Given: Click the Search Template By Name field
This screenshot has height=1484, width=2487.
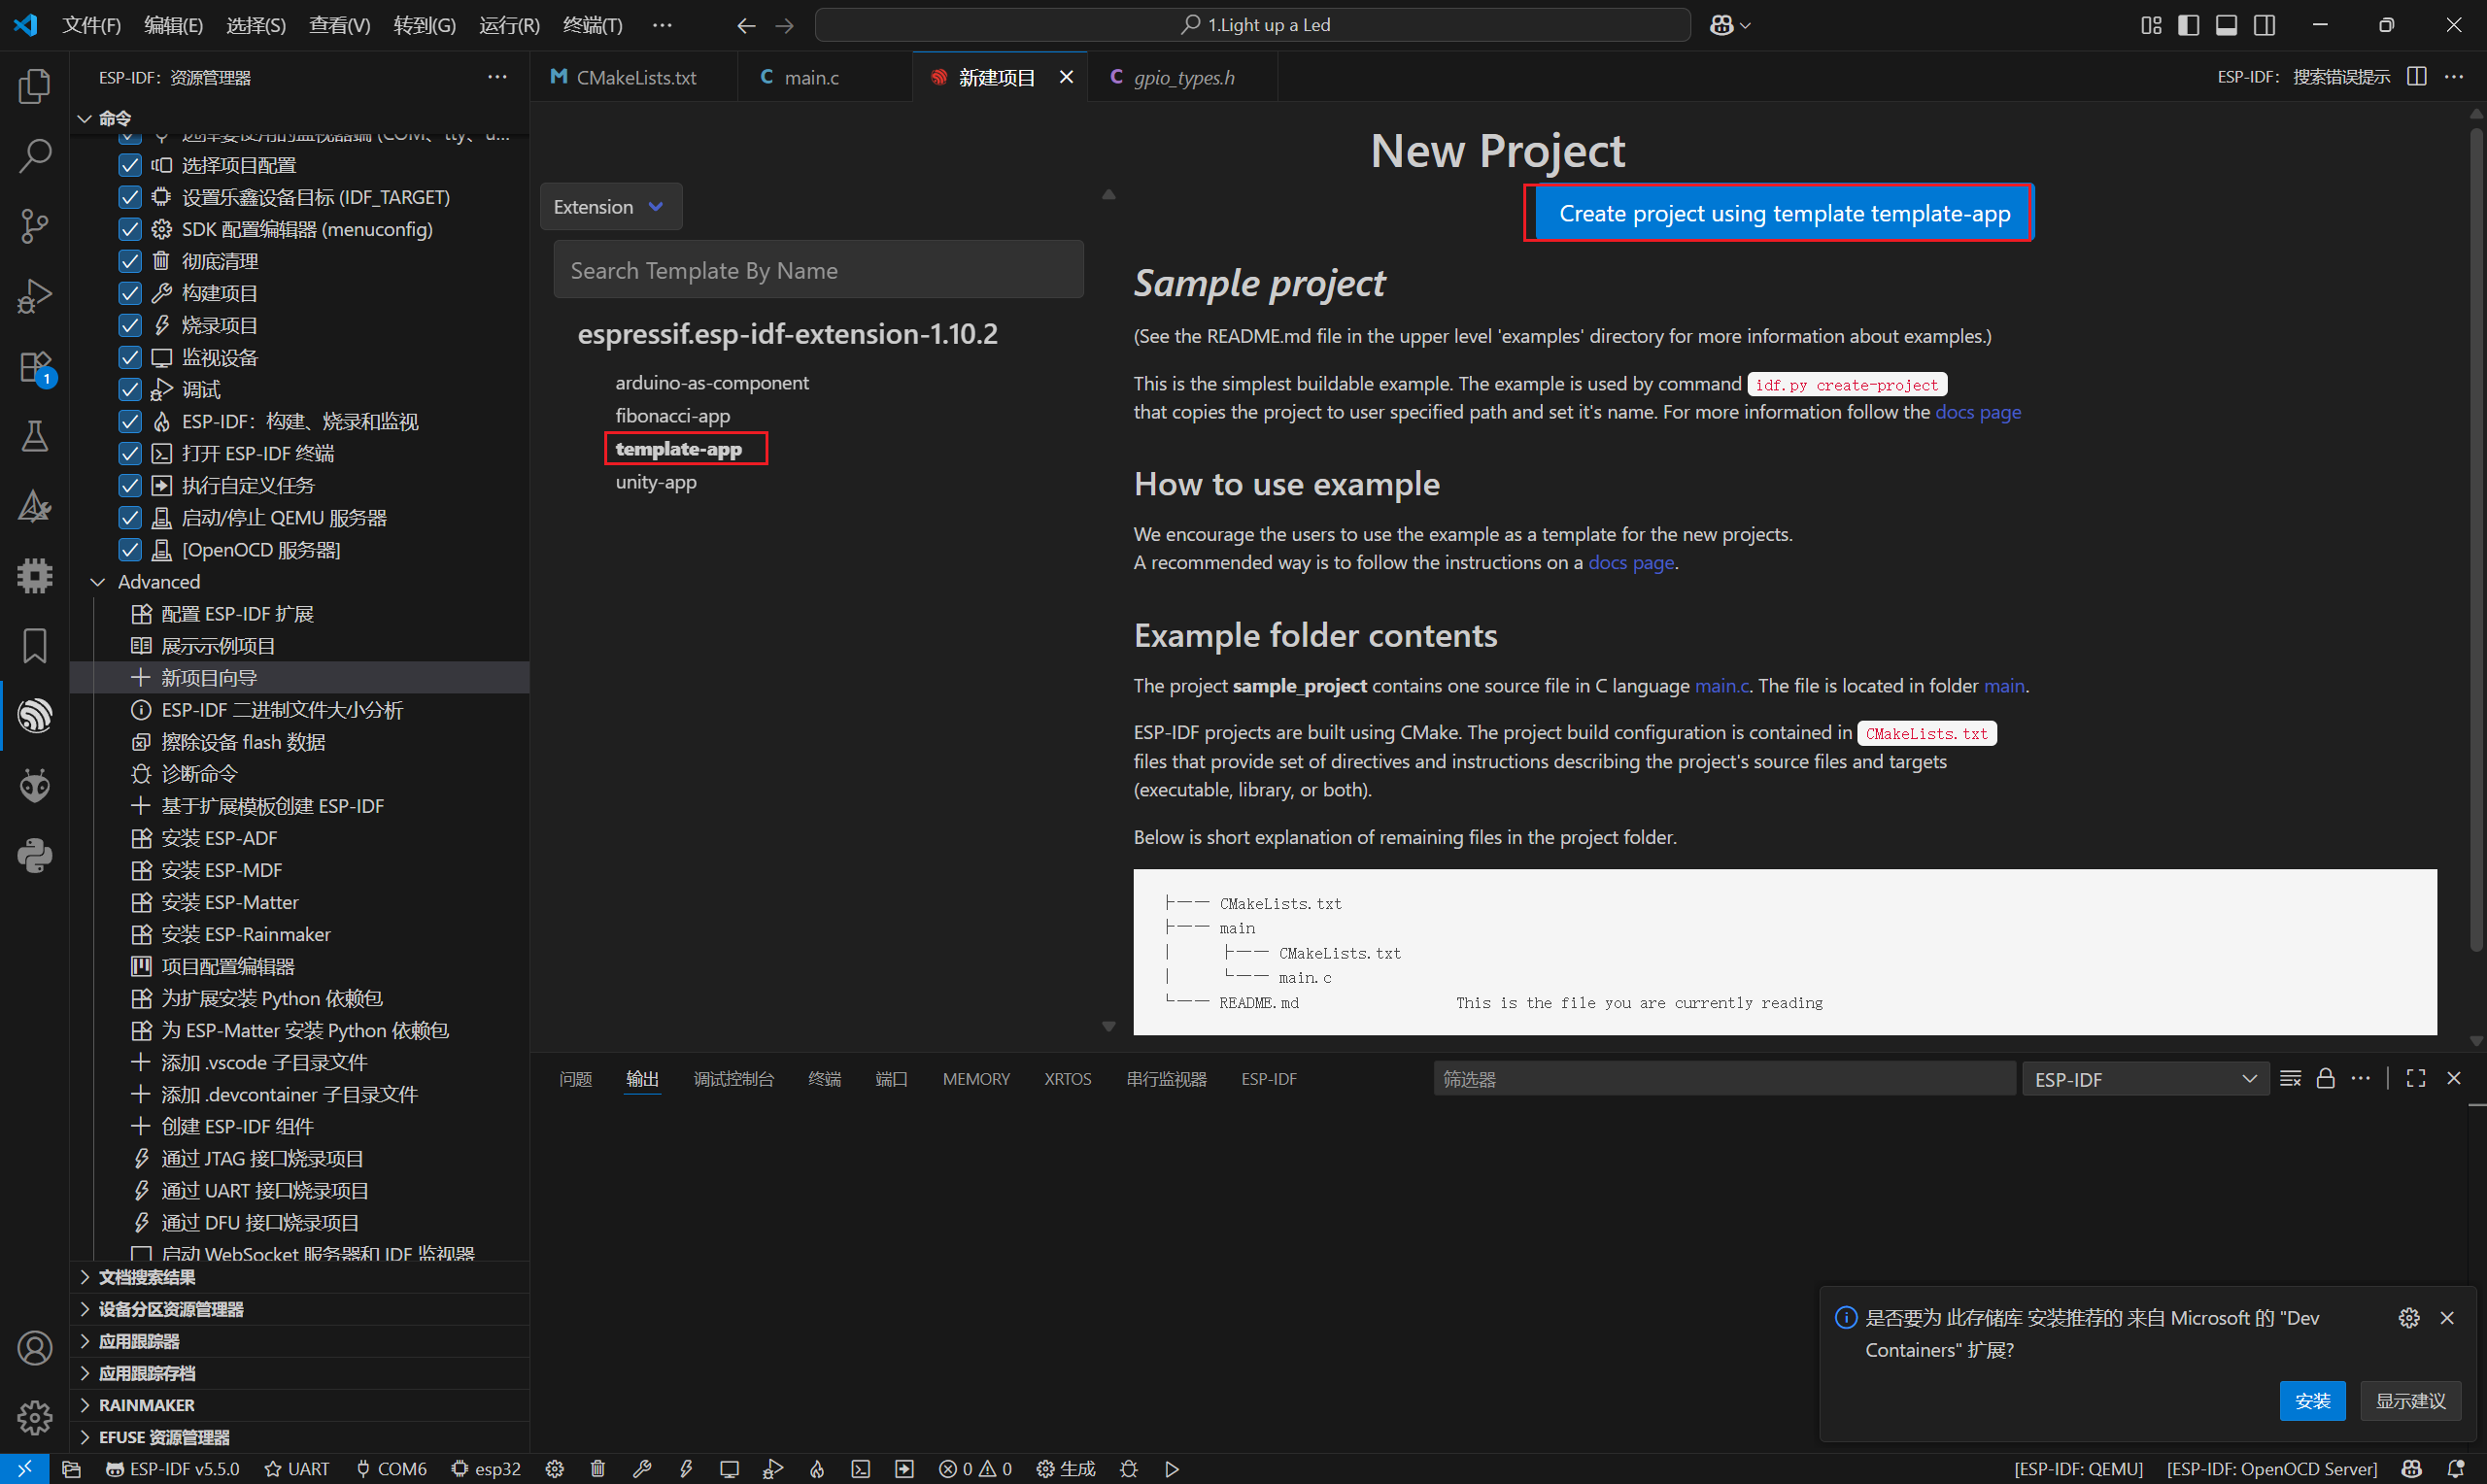Looking at the screenshot, I should (x=818, y=270).
